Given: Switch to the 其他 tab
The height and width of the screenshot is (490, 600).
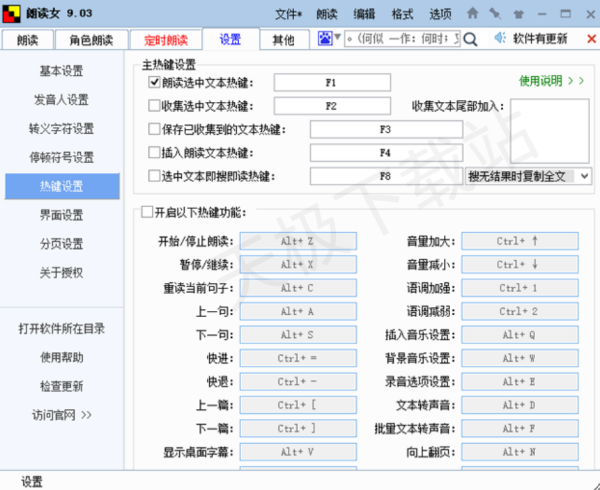Looking at the screenshot, I should click(284, 40).
